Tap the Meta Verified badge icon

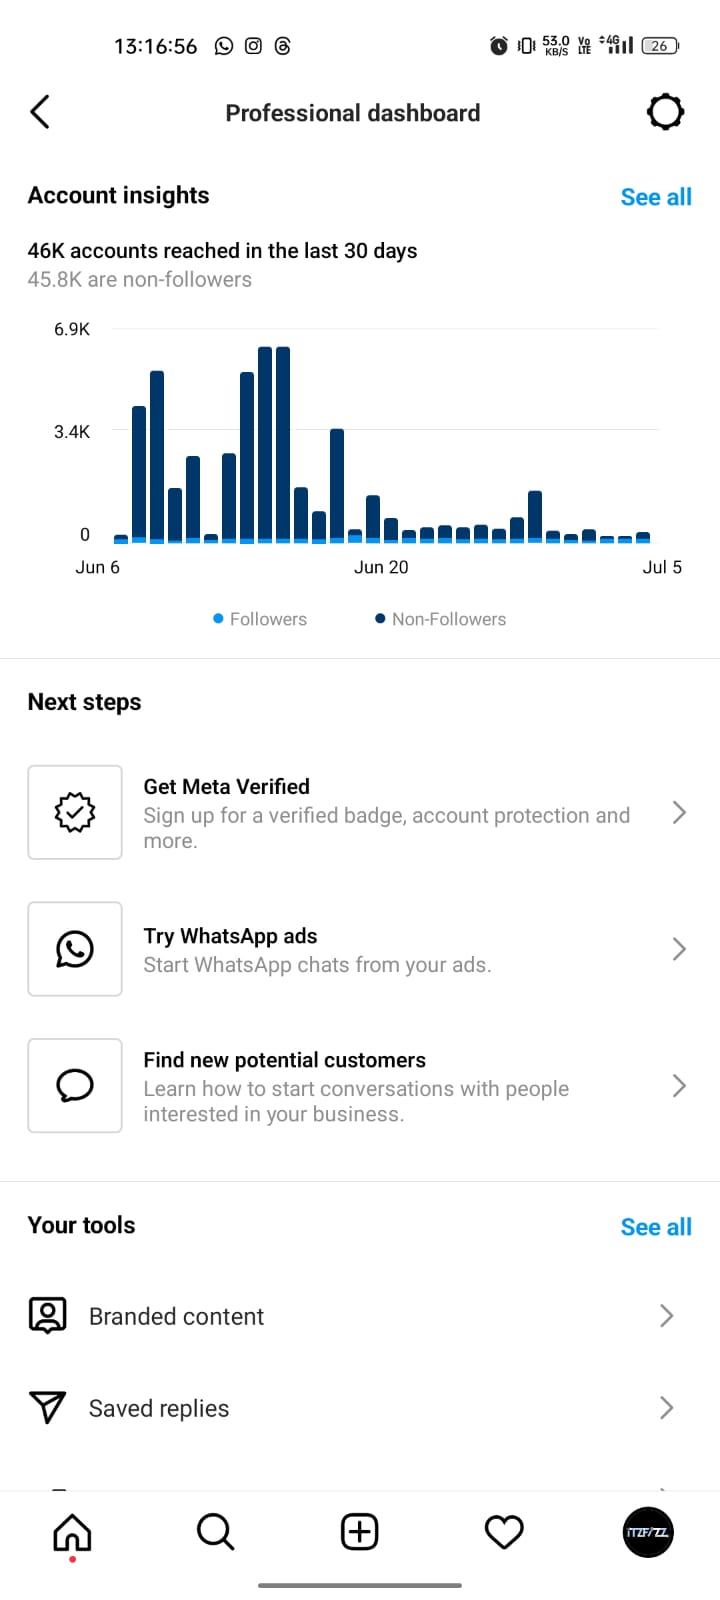click(75, 812)
